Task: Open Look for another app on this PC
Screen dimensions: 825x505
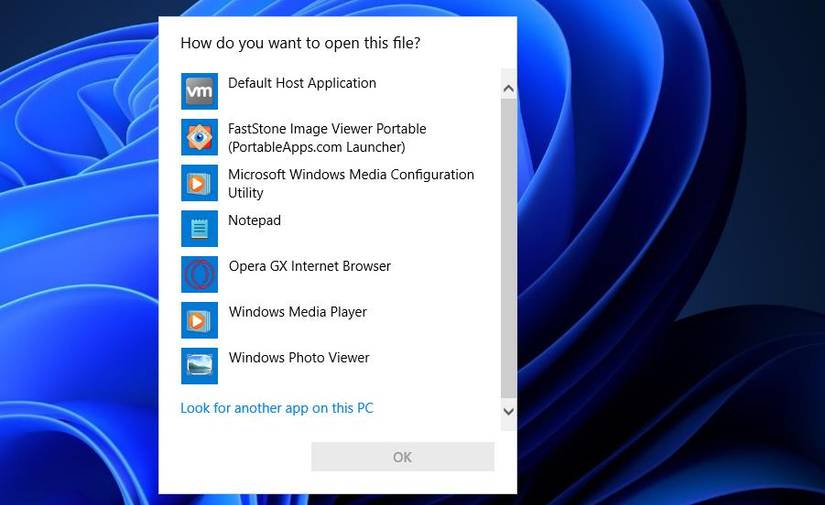Action: [277, 408]
